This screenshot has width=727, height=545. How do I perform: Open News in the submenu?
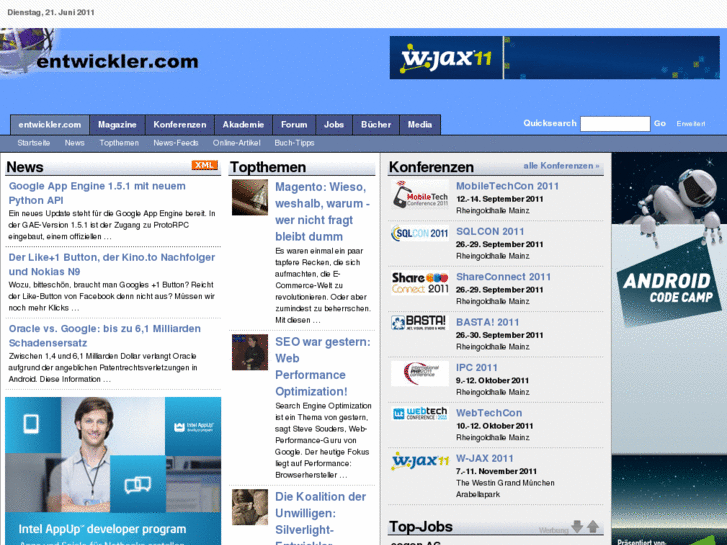[x=75, y=143]
